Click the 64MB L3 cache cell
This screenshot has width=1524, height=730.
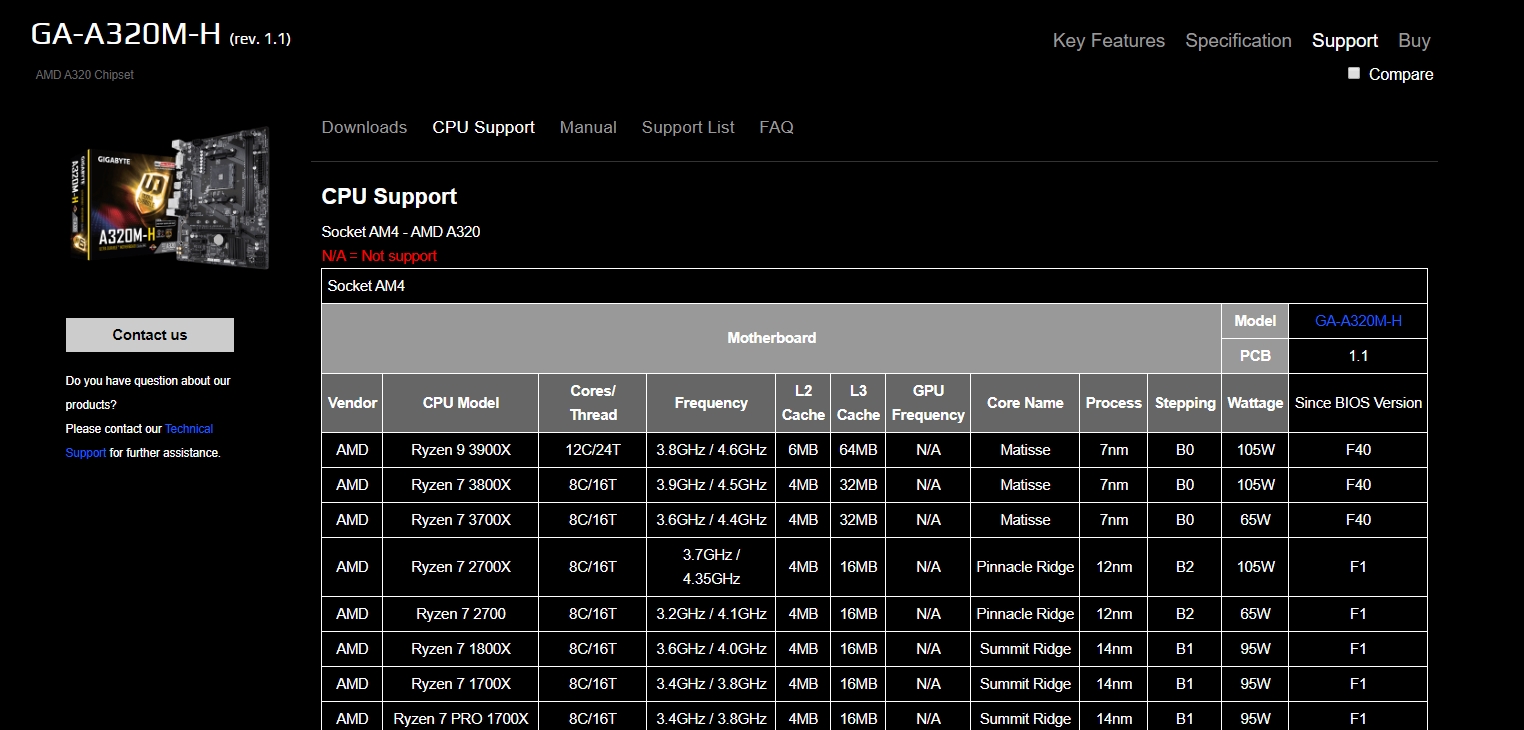(858, 450)
